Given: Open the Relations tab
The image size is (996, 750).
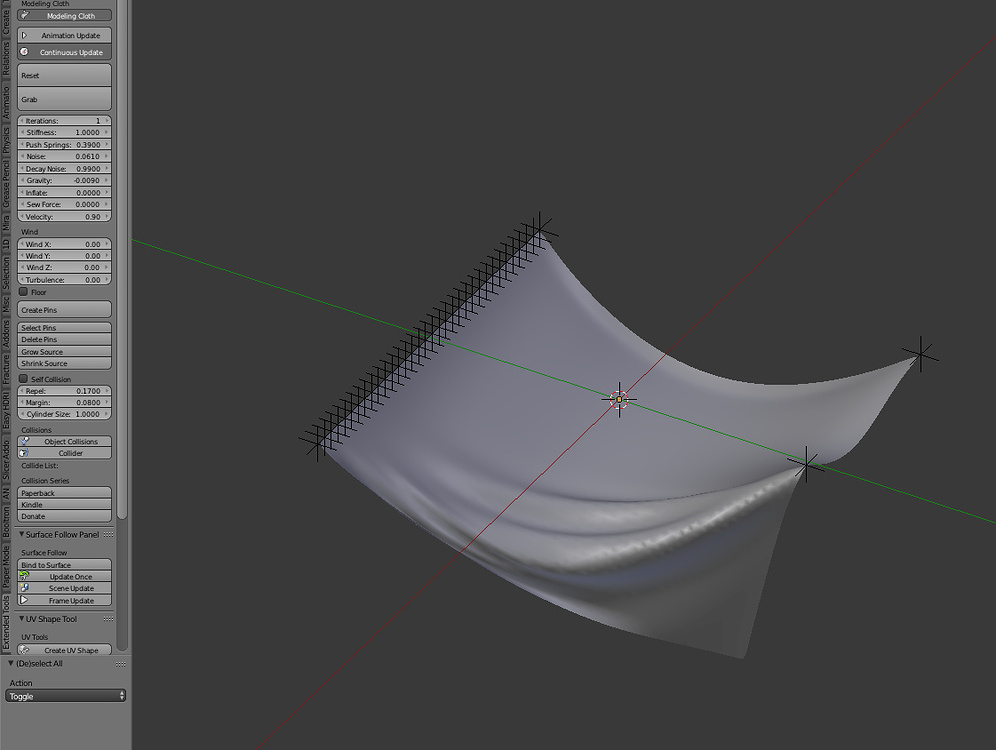Looking at the screenshot, I should 6,58.
